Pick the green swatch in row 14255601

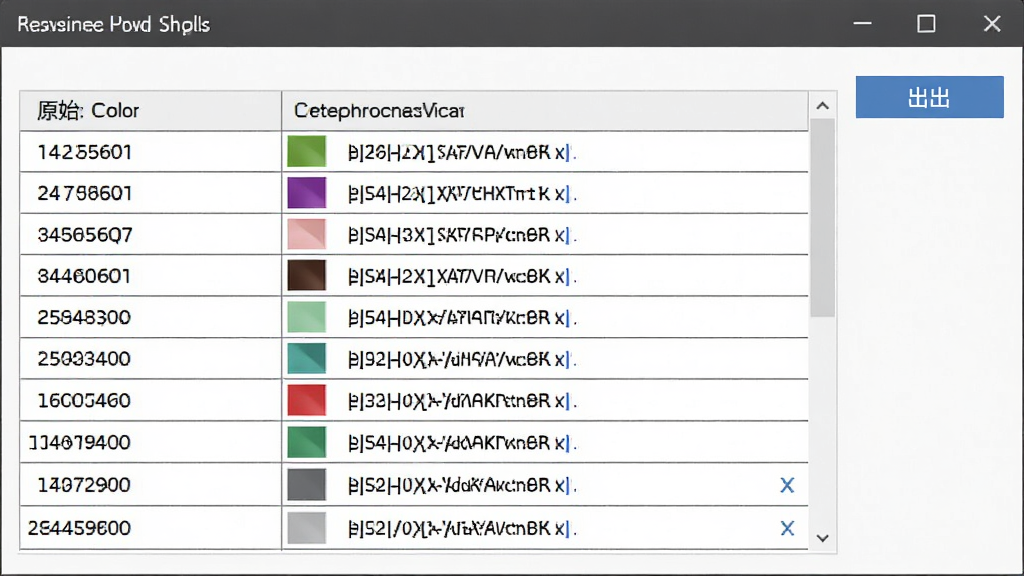click(x=306, y=152)
